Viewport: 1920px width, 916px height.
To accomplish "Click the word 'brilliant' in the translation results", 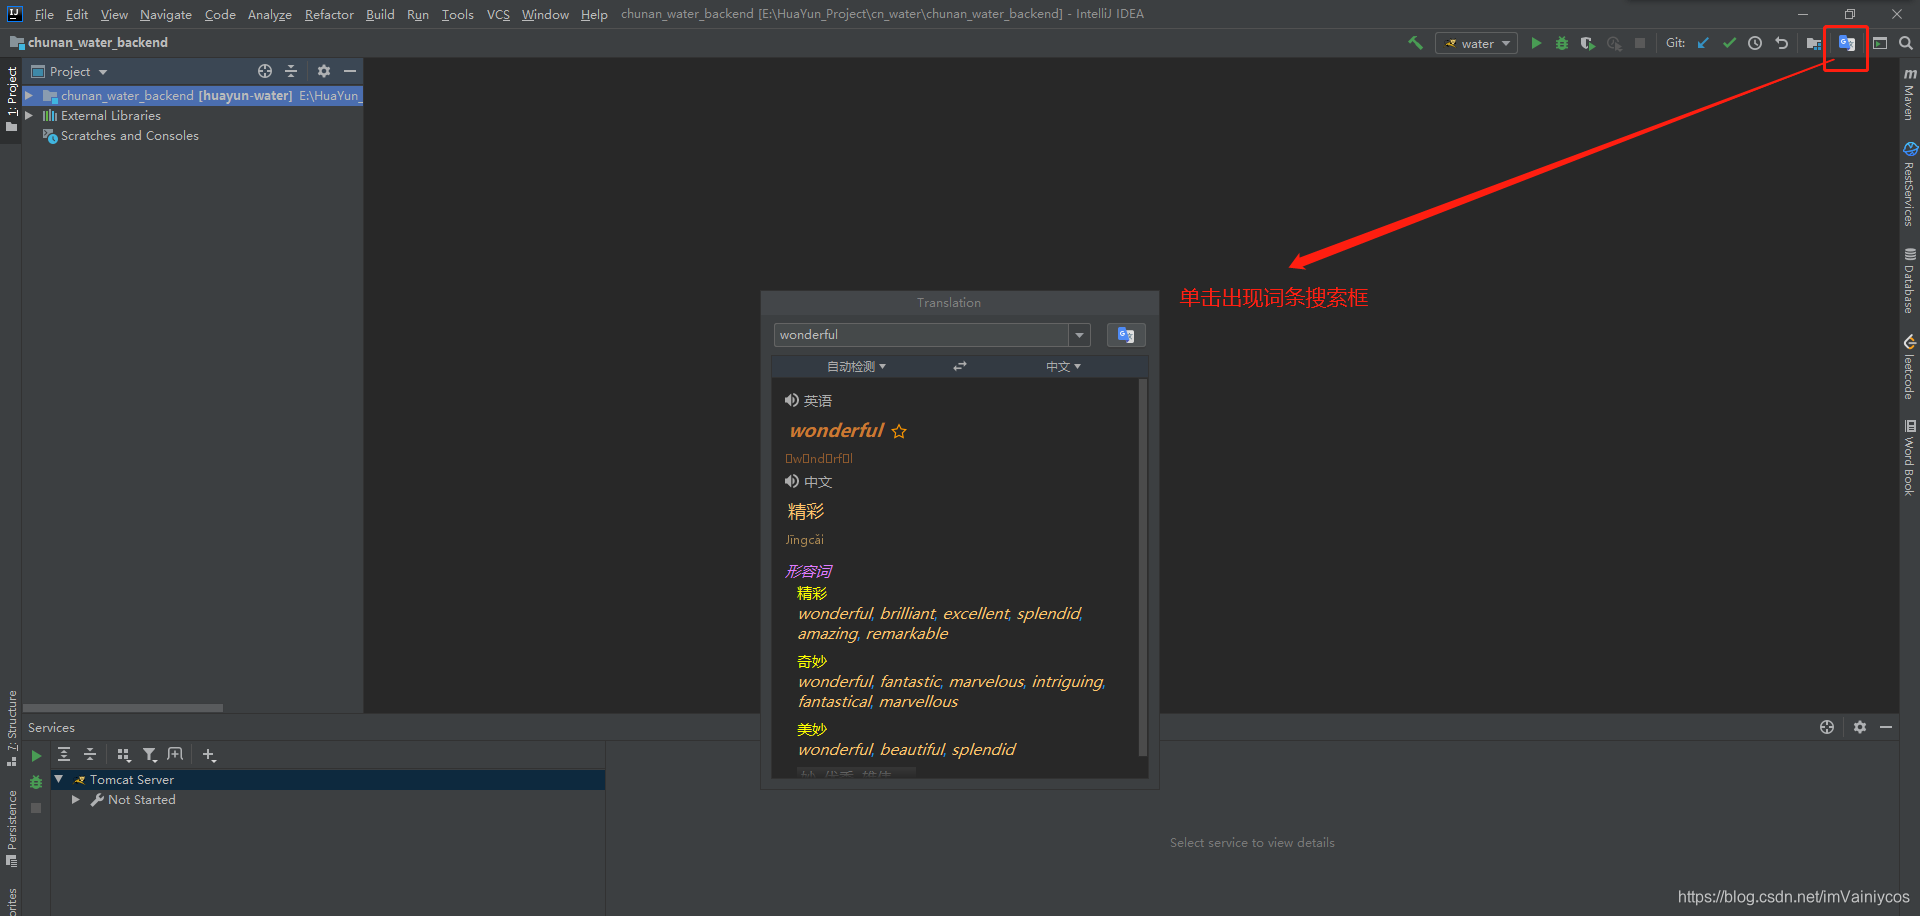I will [907, 614].
